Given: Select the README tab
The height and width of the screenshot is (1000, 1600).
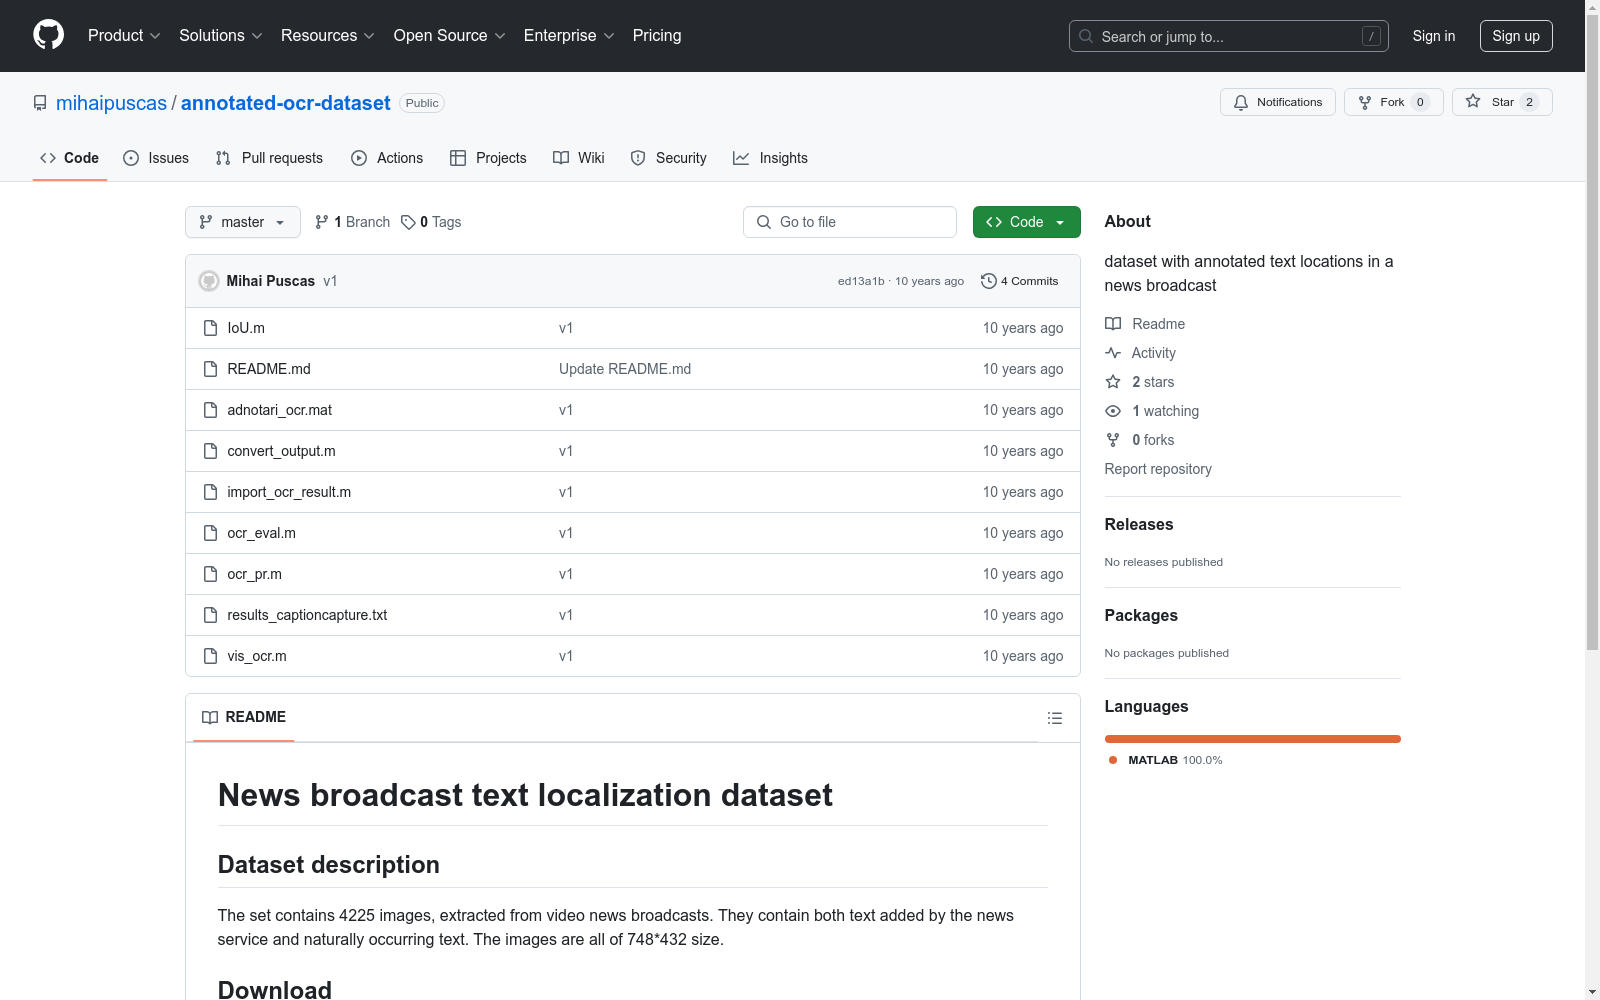Looking at the screenshot, I should pyautogui.click(x=244, y=717).
